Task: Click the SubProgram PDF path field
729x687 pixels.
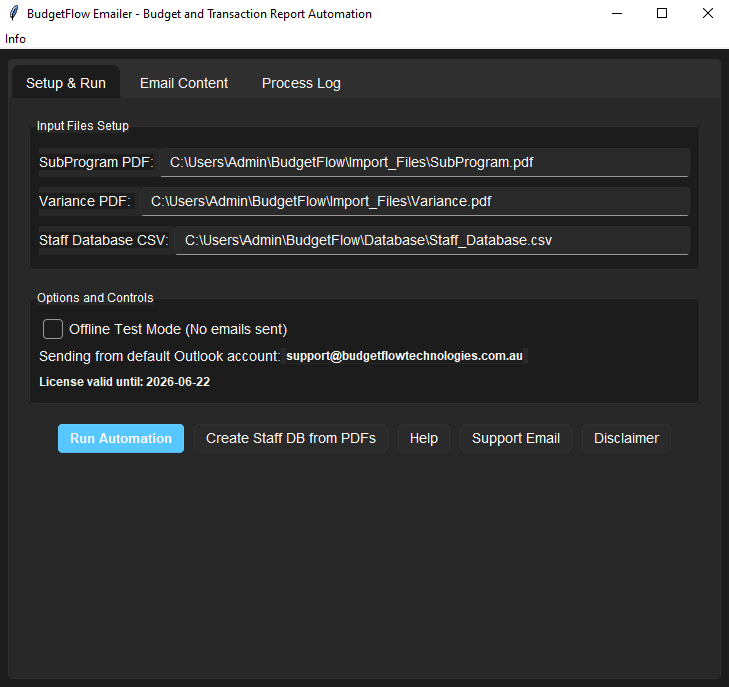Action: tap(424, 162)
